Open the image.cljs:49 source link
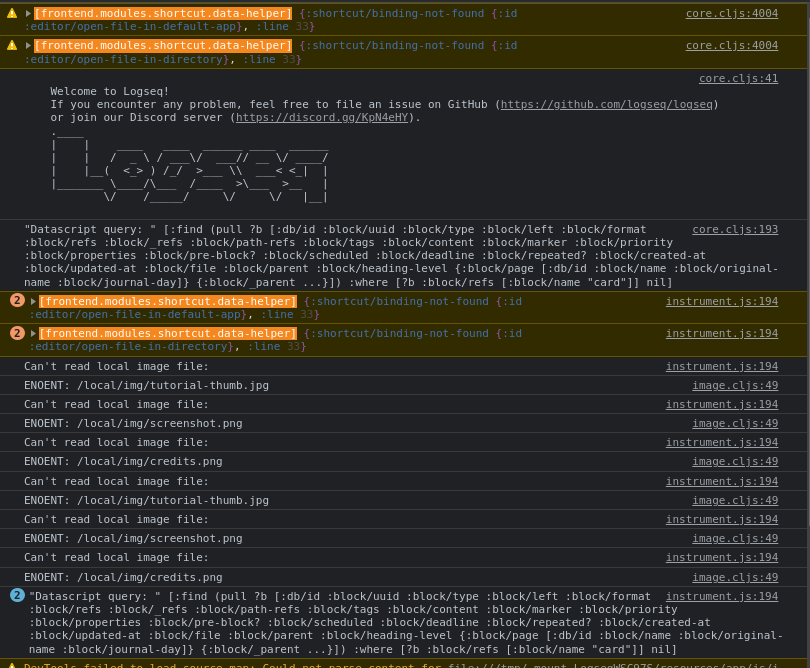Viewport: 810px width, 668px height. (x=735, y=385)
